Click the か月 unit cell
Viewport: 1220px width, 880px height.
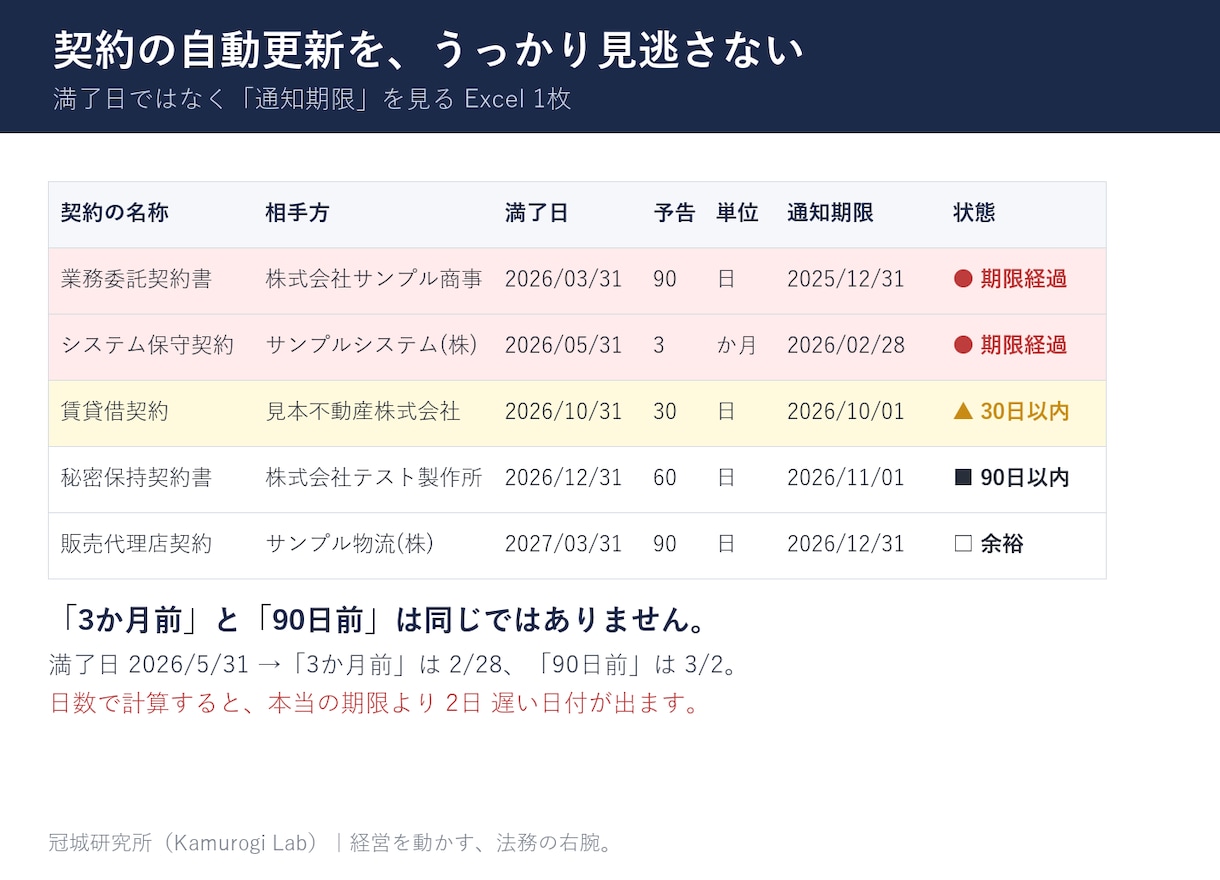(x=737, y=345)
